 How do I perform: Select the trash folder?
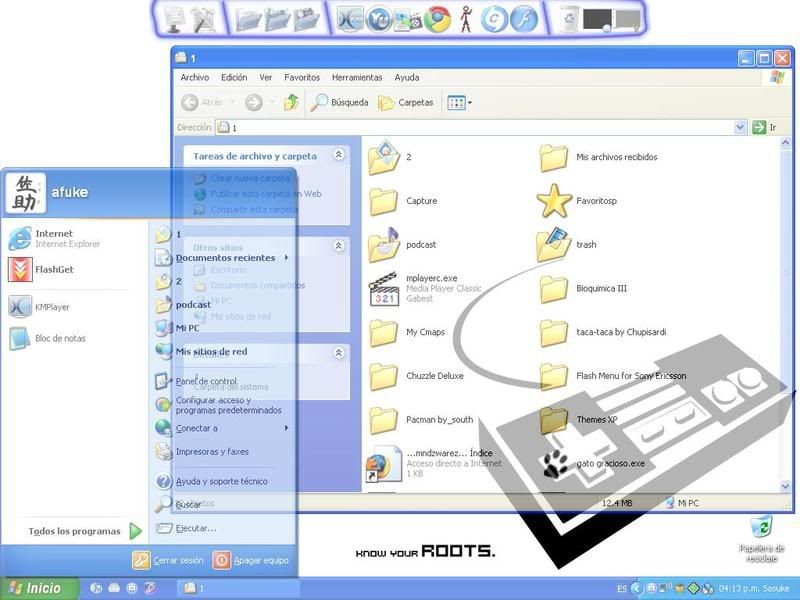pyautogui.click(x=567, y=245)
